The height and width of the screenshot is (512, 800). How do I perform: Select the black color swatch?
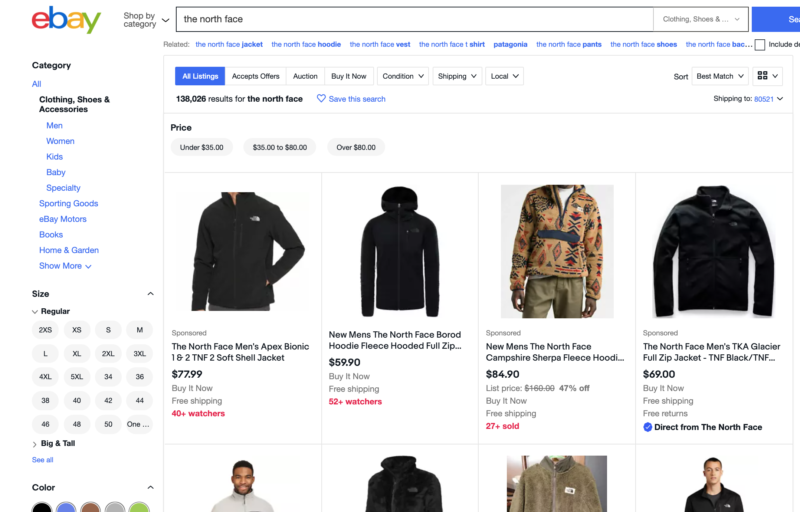pos(42,509)
